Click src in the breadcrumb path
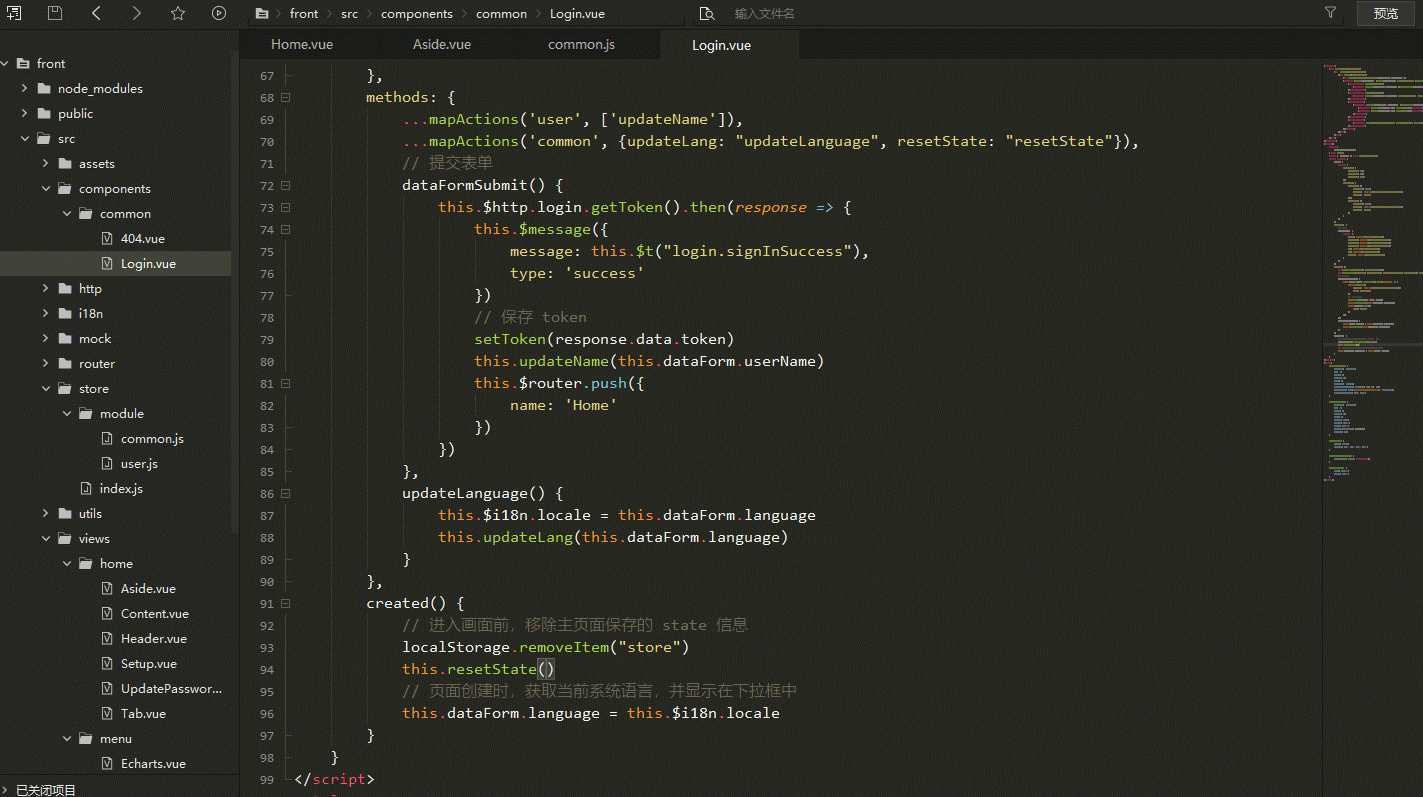 coord(349,14)
